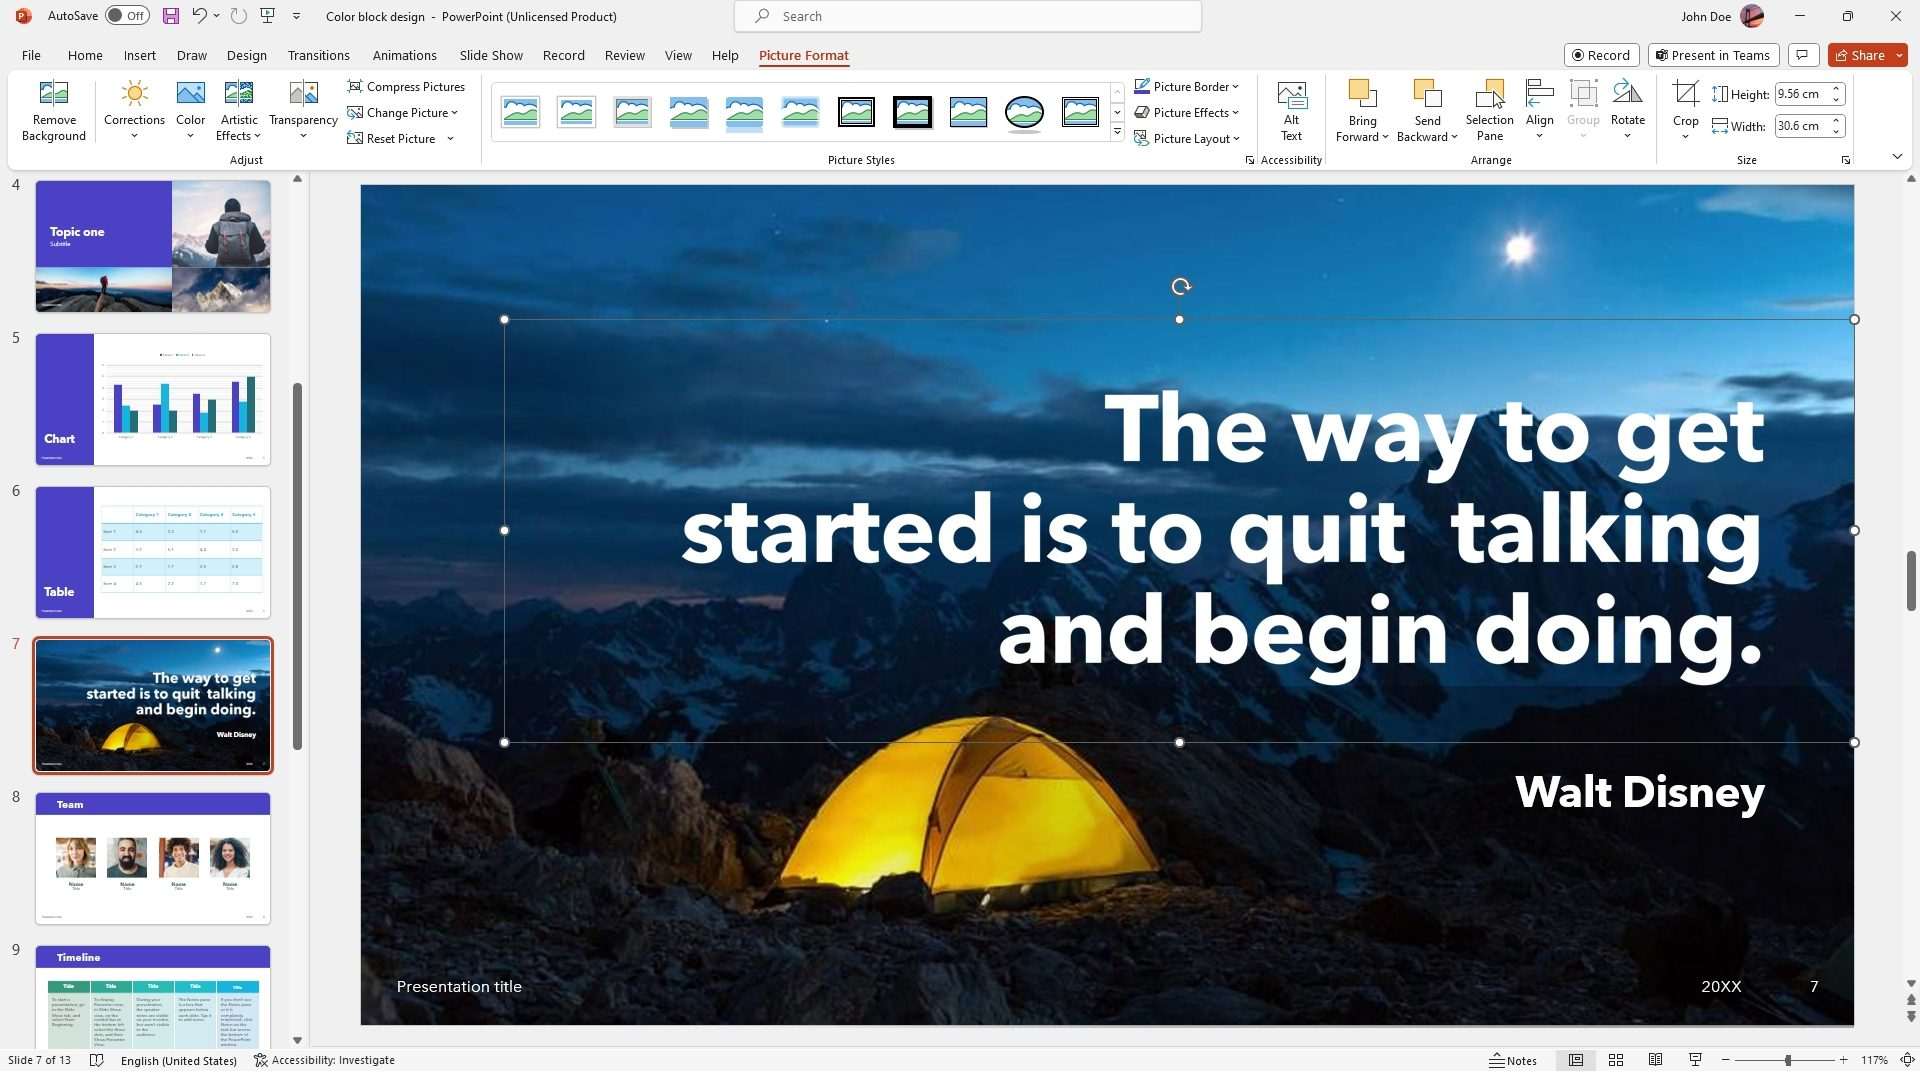
Task: Undo the last action
Action: click(x=199, y=16)
